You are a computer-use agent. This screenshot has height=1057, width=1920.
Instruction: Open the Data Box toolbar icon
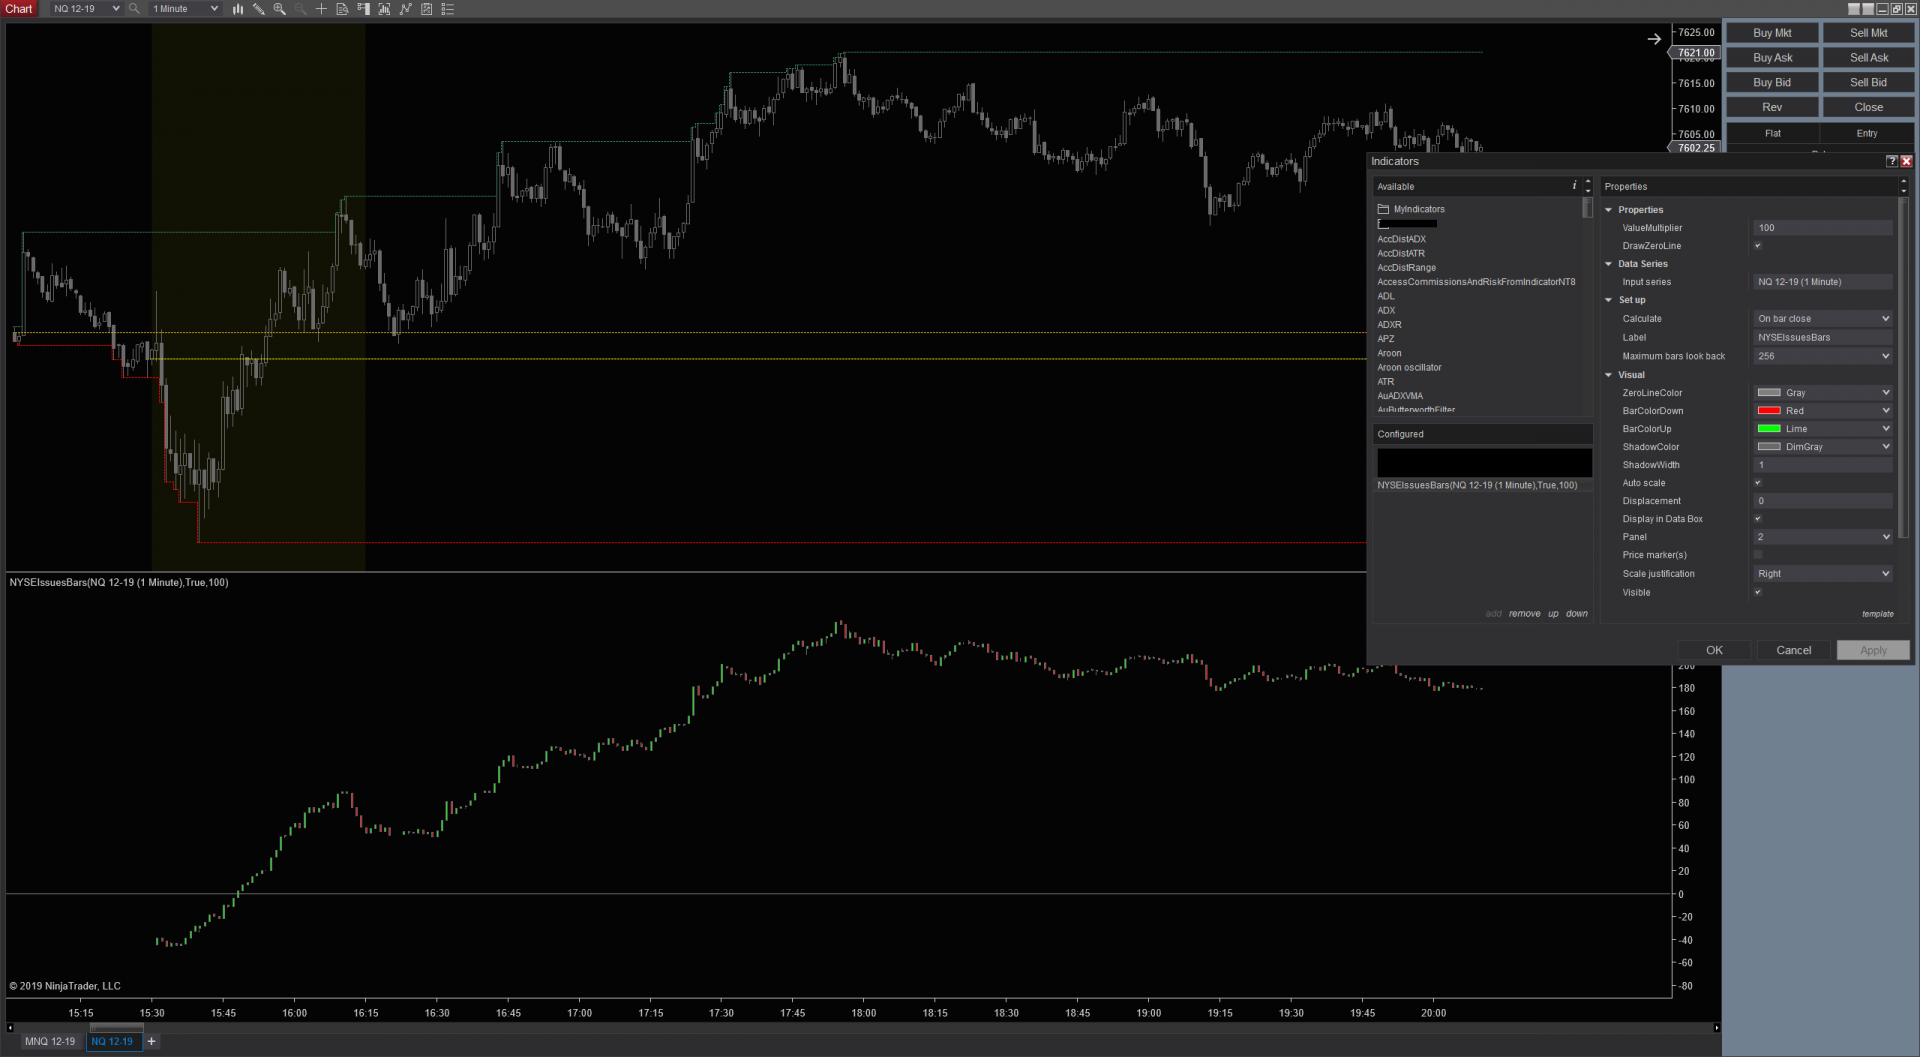click(x=342, y=9)
